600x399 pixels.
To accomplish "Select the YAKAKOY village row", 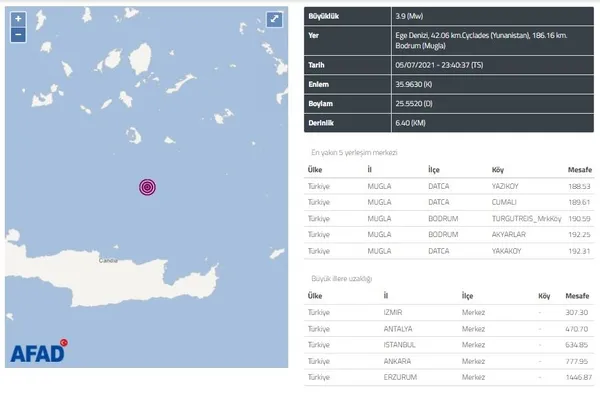I will (x=449, y=251).
